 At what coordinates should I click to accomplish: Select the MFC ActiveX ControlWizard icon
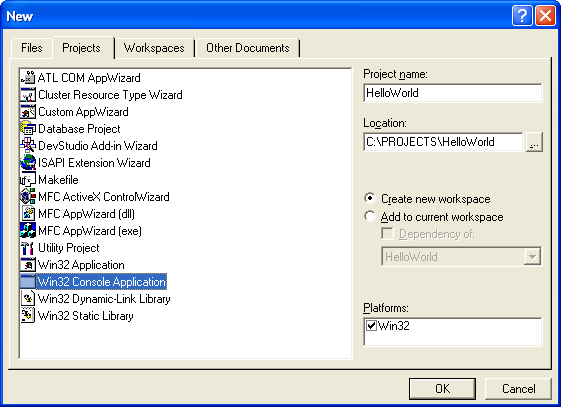pyautogui.click(x=28, y=197)
